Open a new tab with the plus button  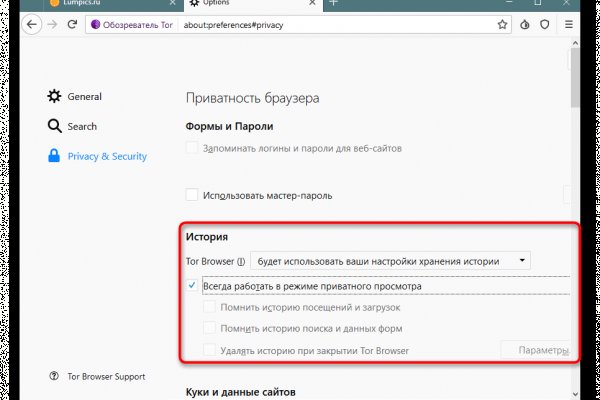(x=333, y=4)
